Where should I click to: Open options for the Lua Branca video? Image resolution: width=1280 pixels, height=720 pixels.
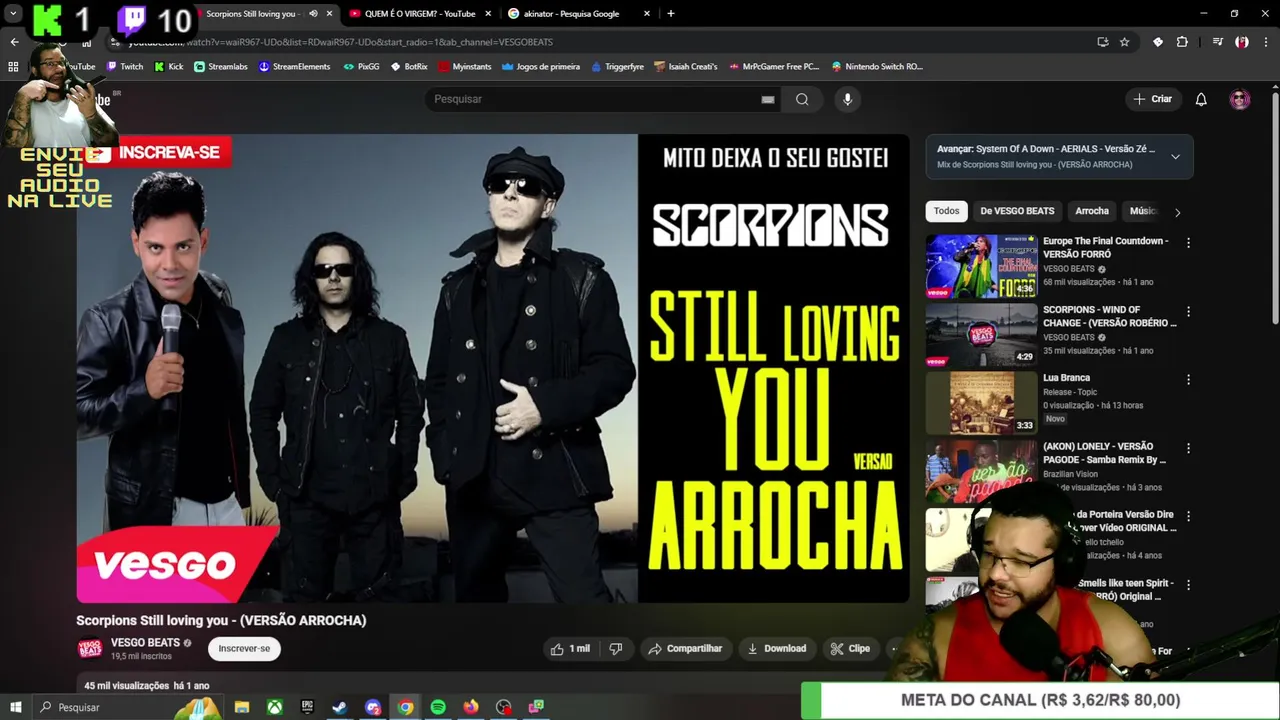[x=1188, y=380]
